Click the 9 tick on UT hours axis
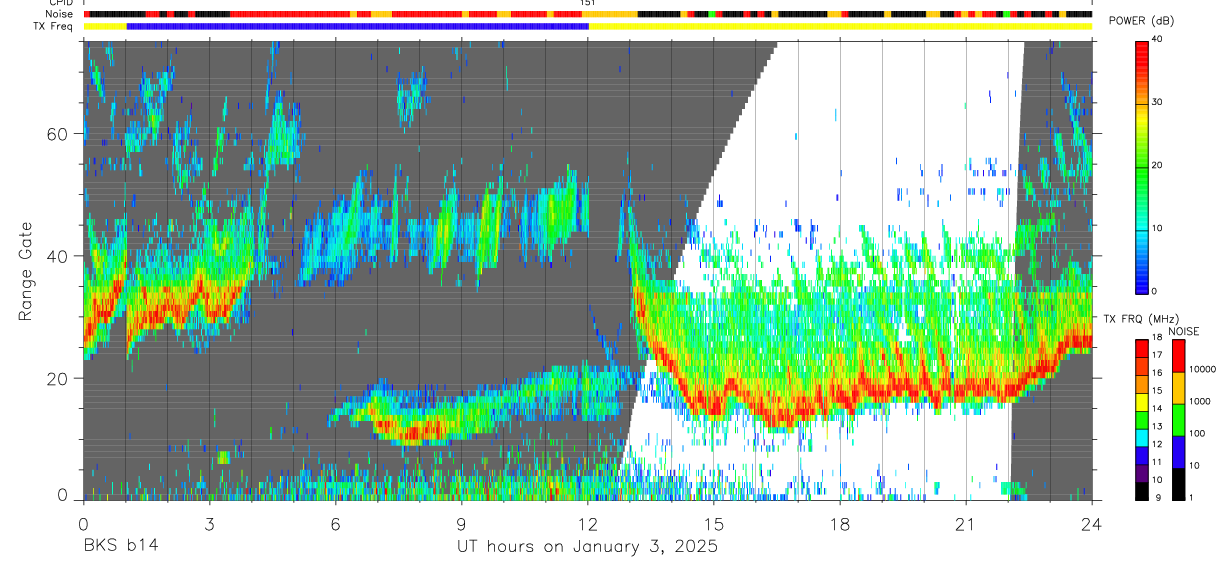 click(x=461, y=523)
